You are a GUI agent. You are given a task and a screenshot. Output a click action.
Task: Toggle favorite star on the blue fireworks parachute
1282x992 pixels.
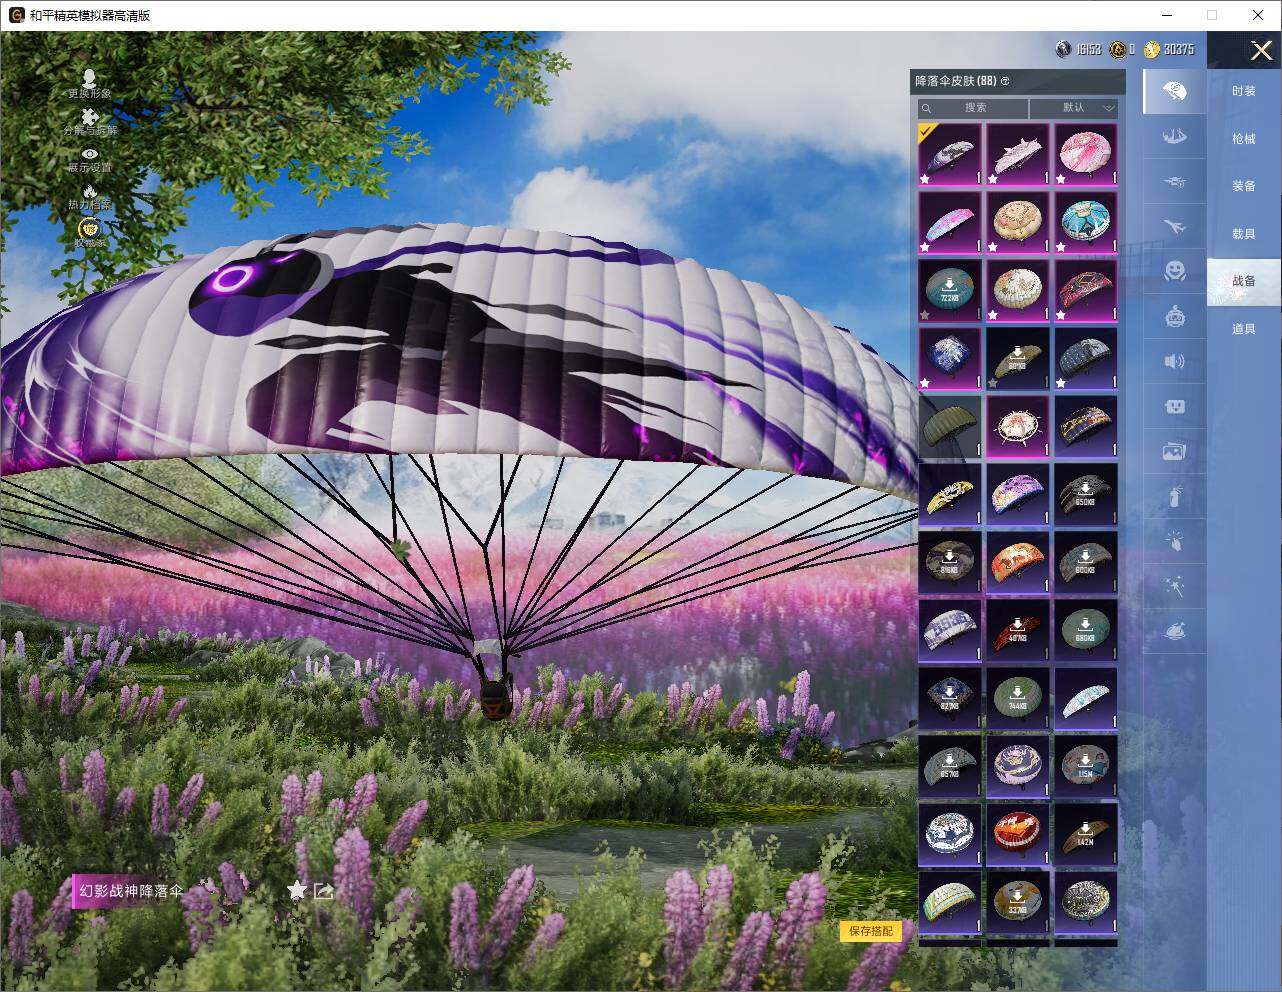925,384
